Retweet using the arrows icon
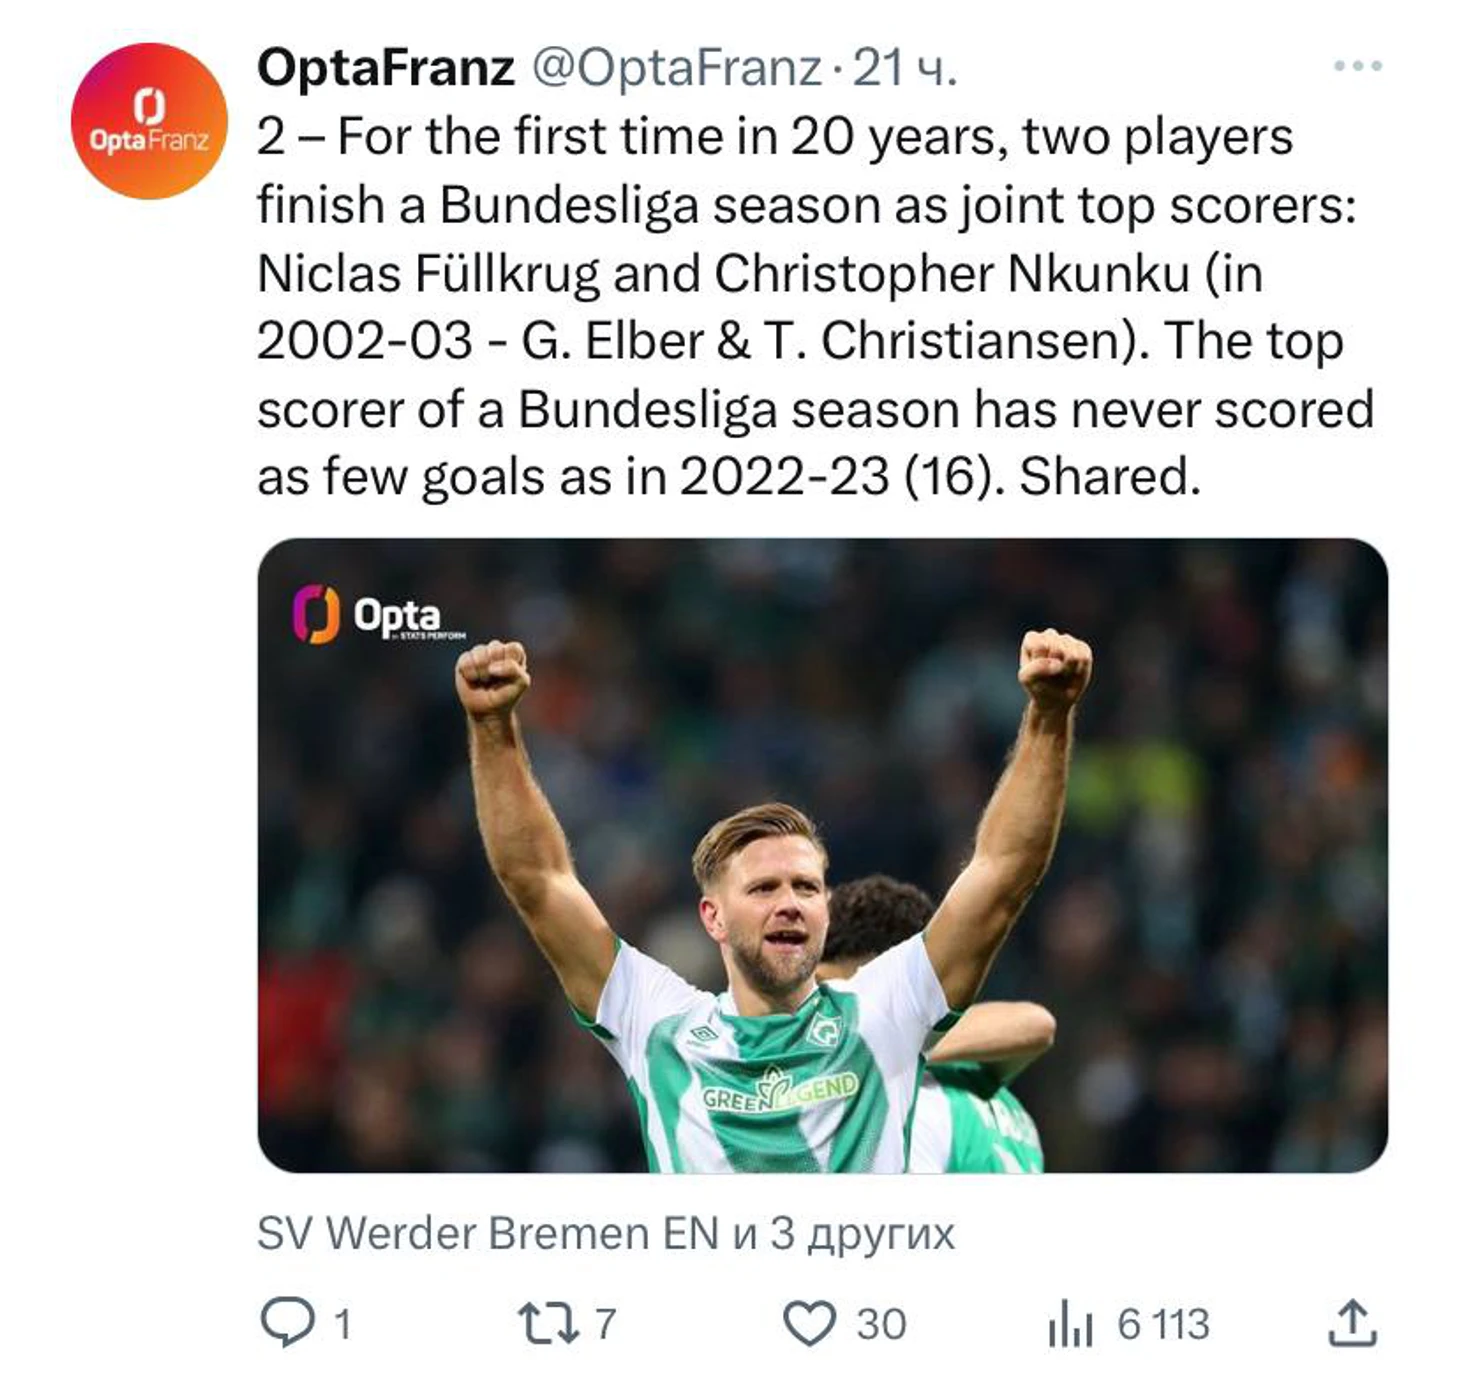The image size is (1460, 1397). [x=548, y=1323]
